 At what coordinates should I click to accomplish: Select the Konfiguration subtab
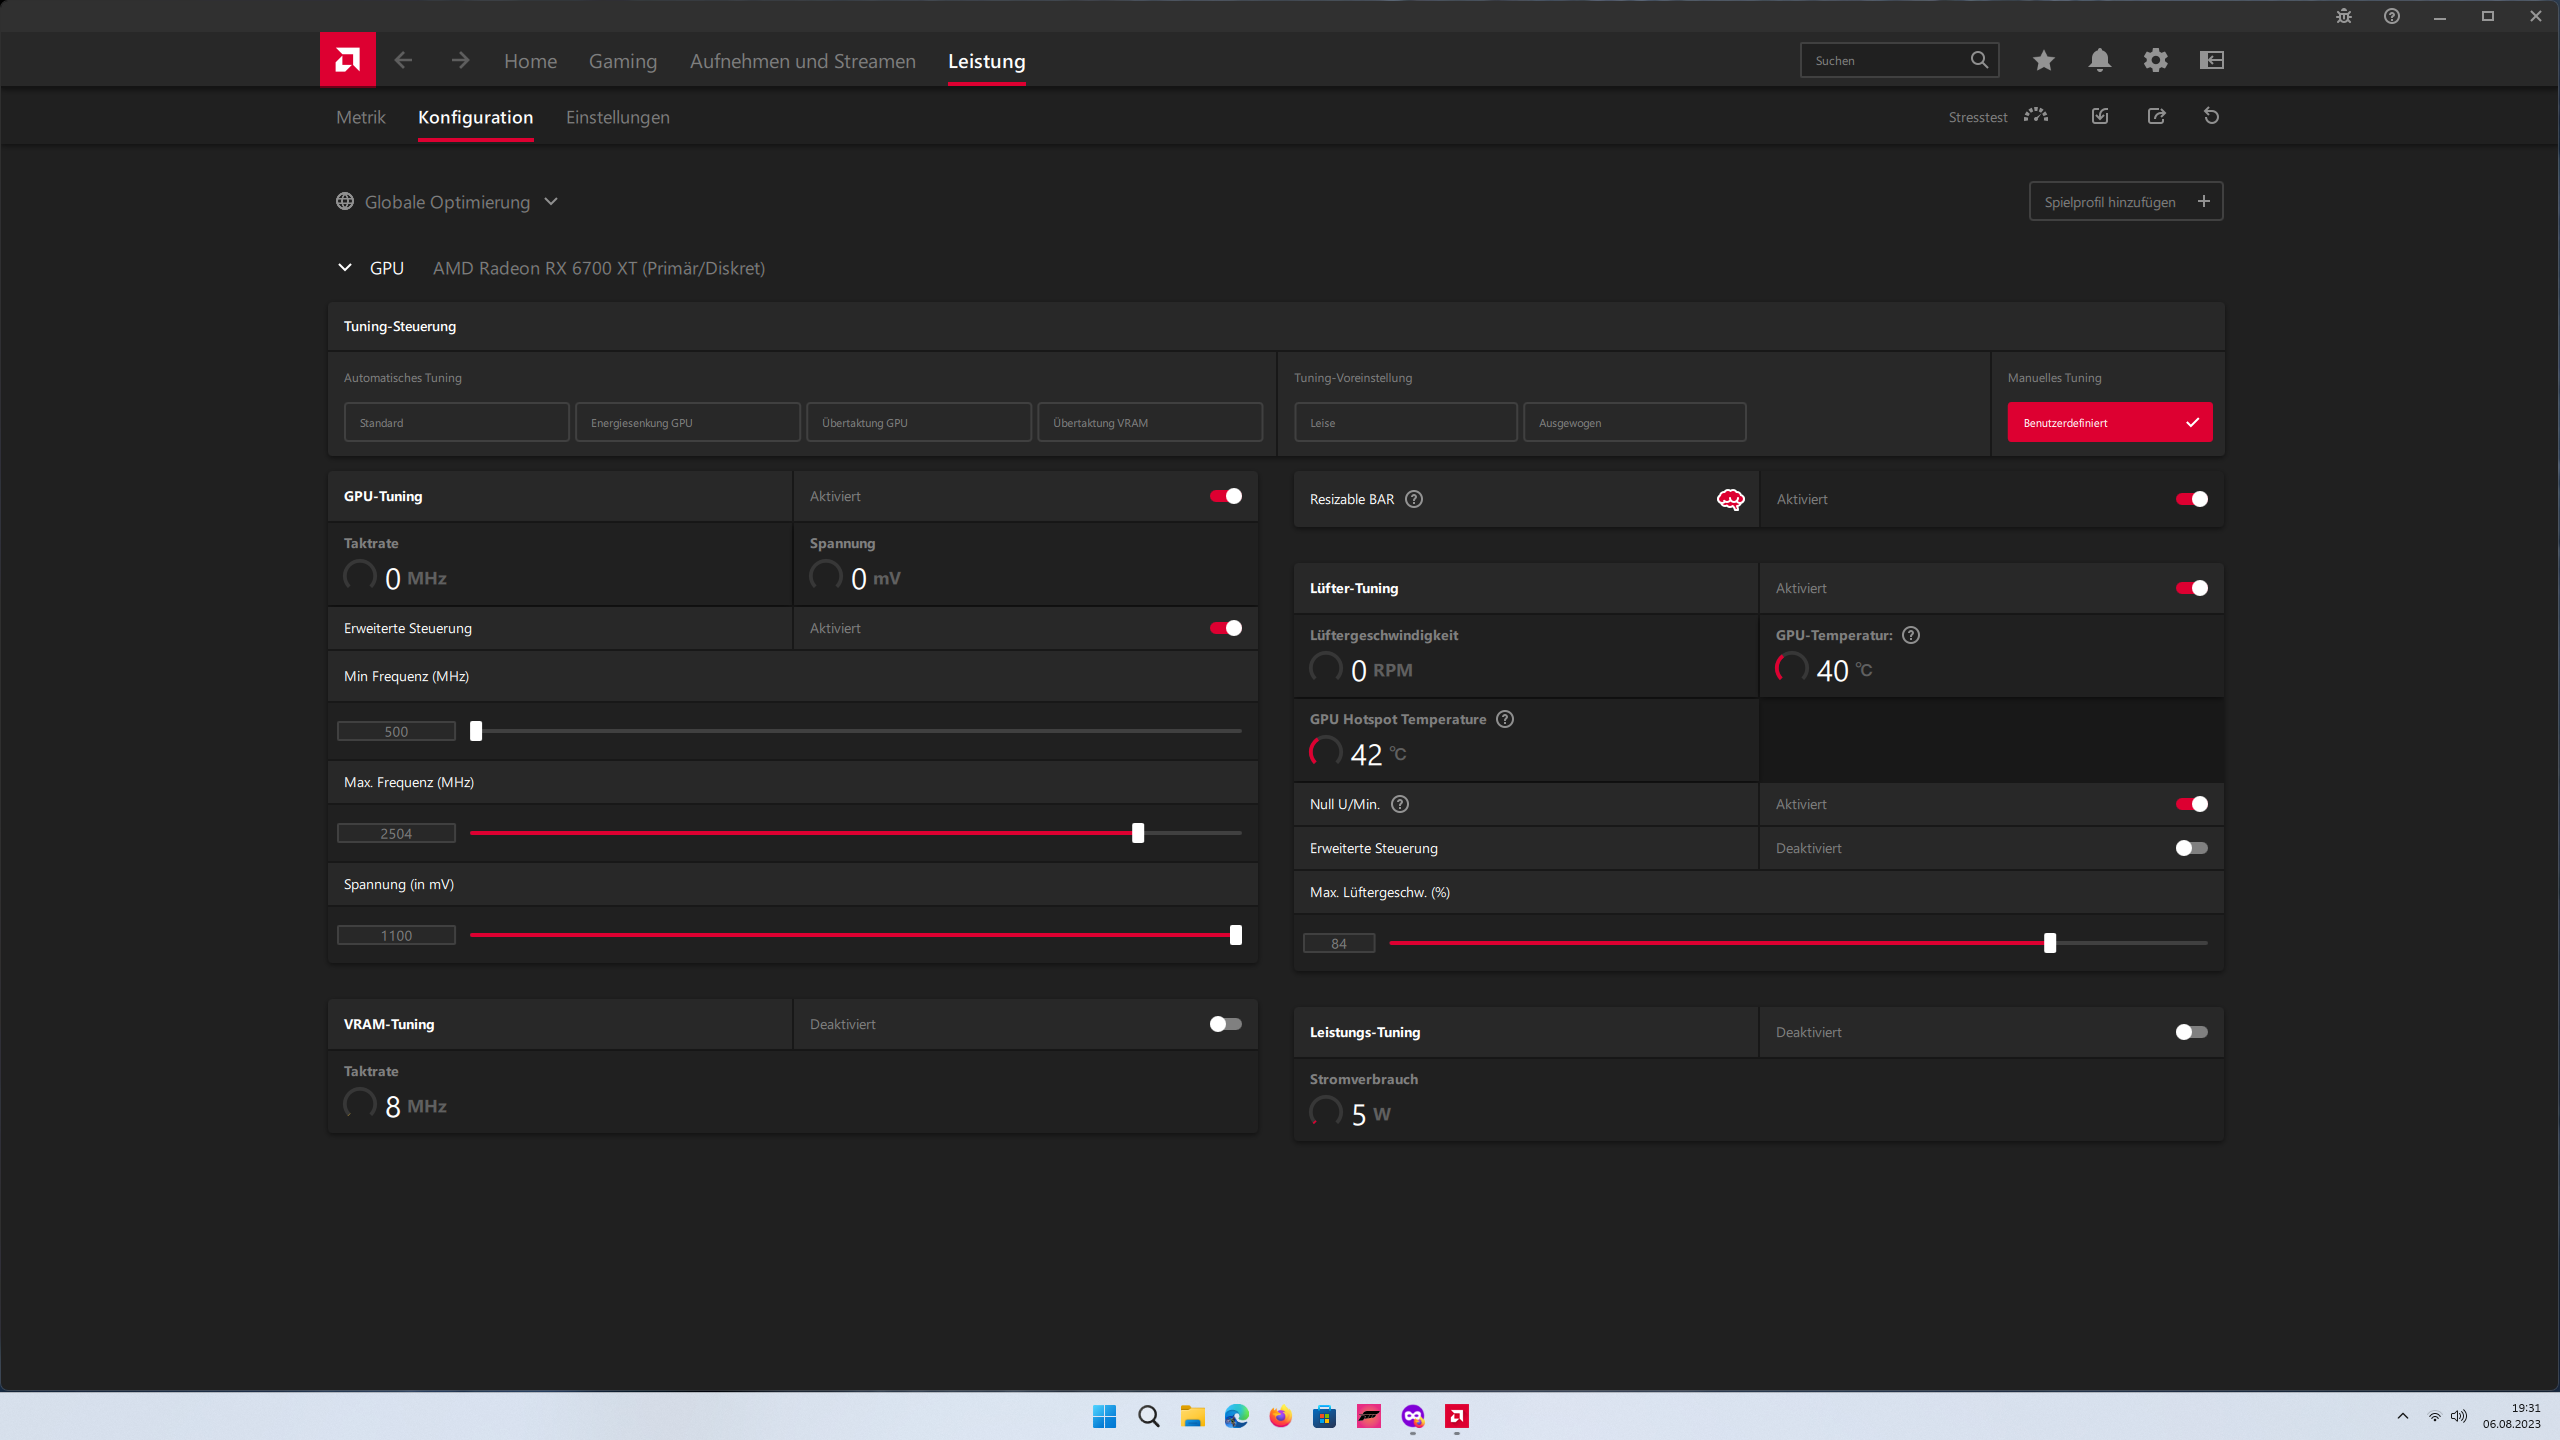coord(475,117)
